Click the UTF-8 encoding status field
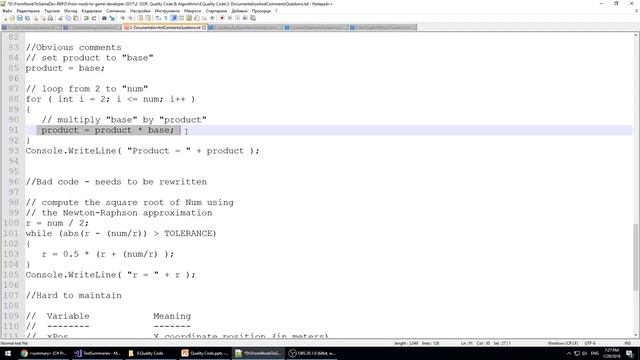The image size is (640, 360). tap(590, 343)
